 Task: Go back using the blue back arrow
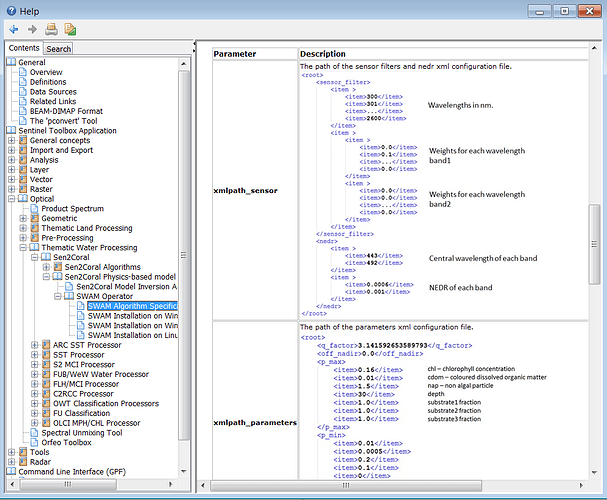pos(14,29)
